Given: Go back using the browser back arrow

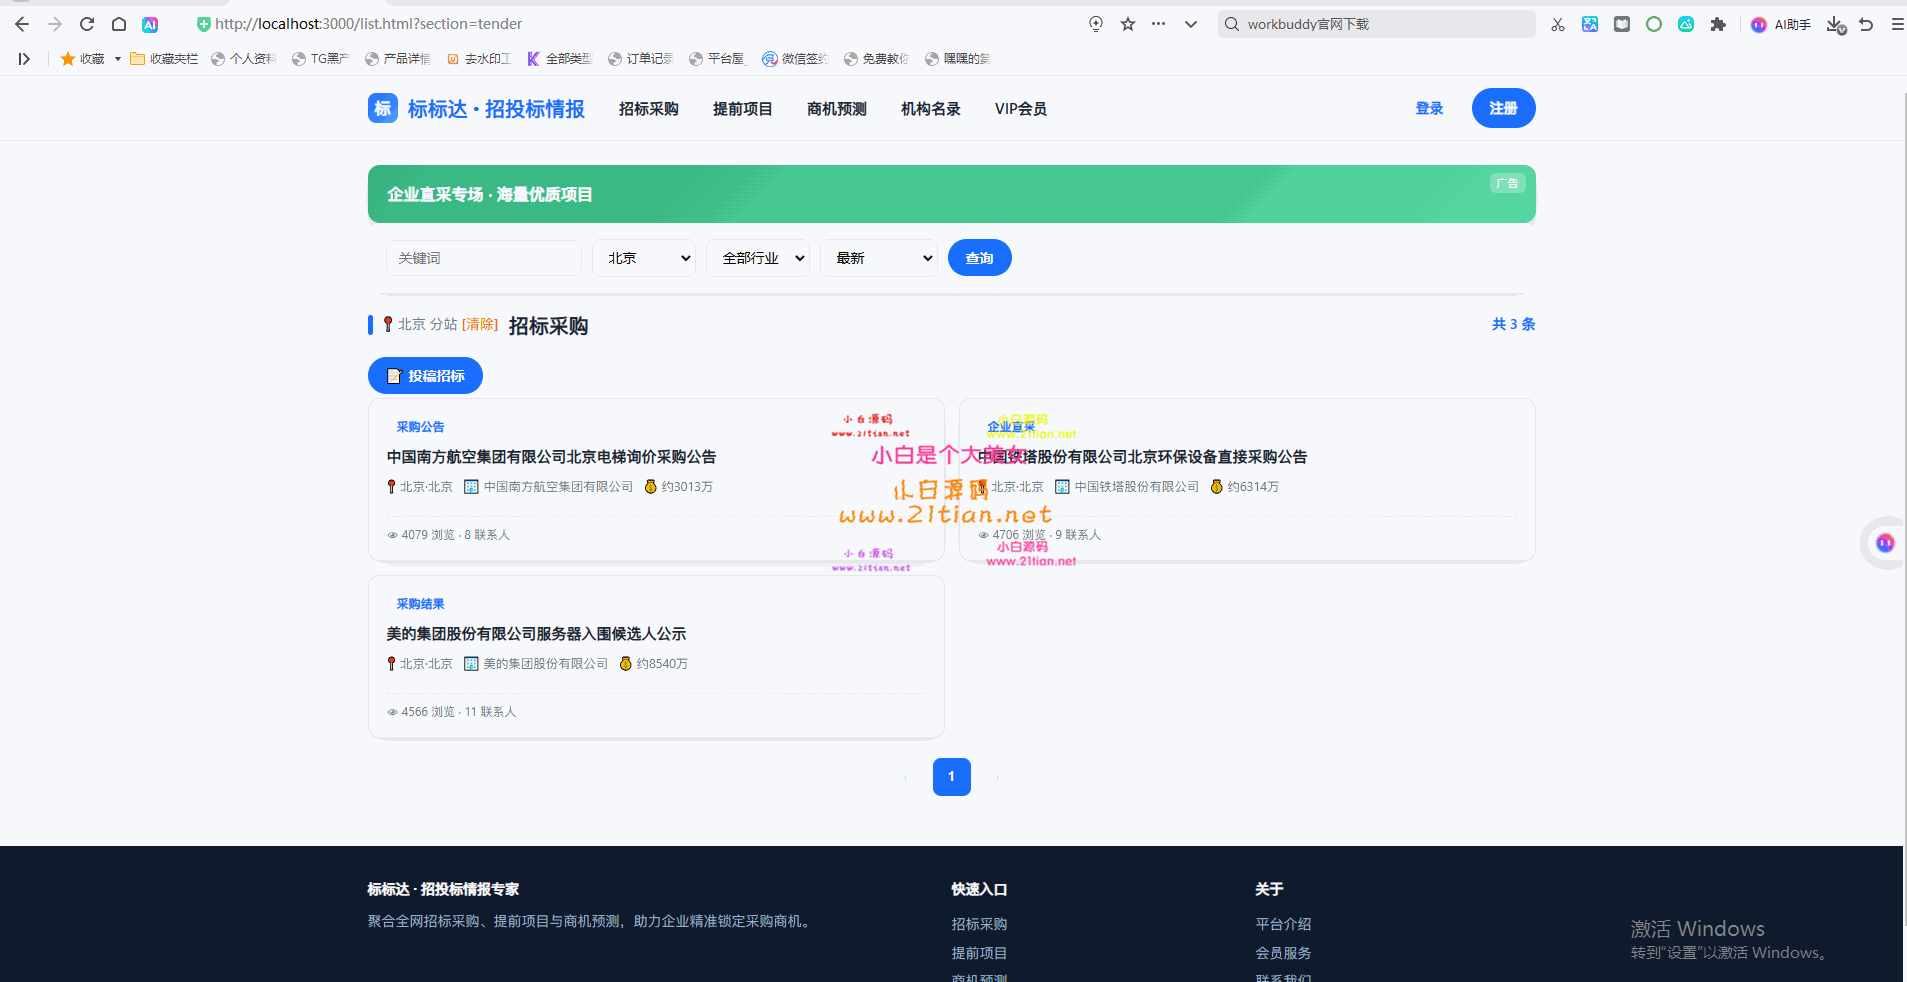Looking at the screenshot, I should [x=22, y=24].
